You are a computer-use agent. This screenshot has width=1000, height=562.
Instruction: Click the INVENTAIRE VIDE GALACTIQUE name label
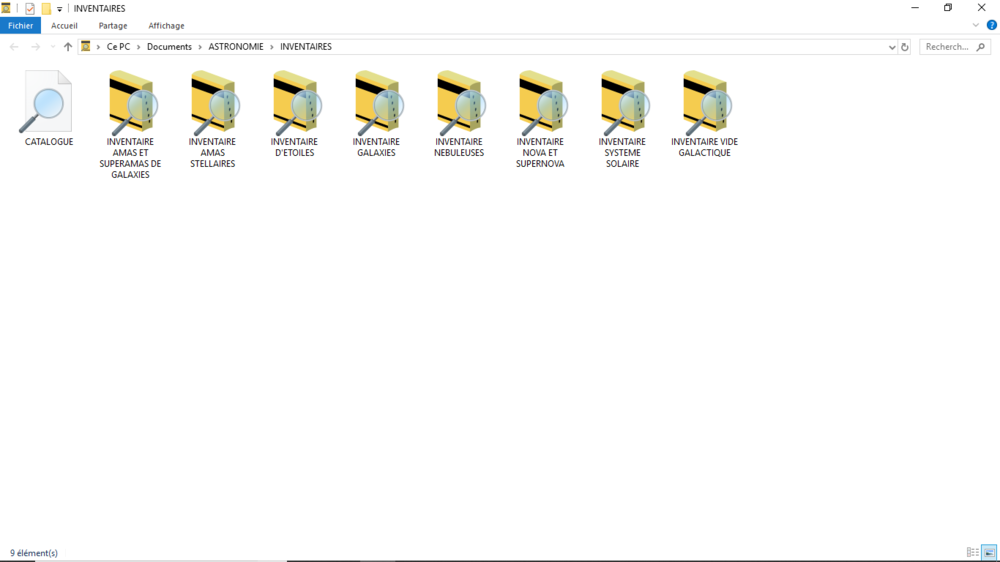tap(705, 147)
